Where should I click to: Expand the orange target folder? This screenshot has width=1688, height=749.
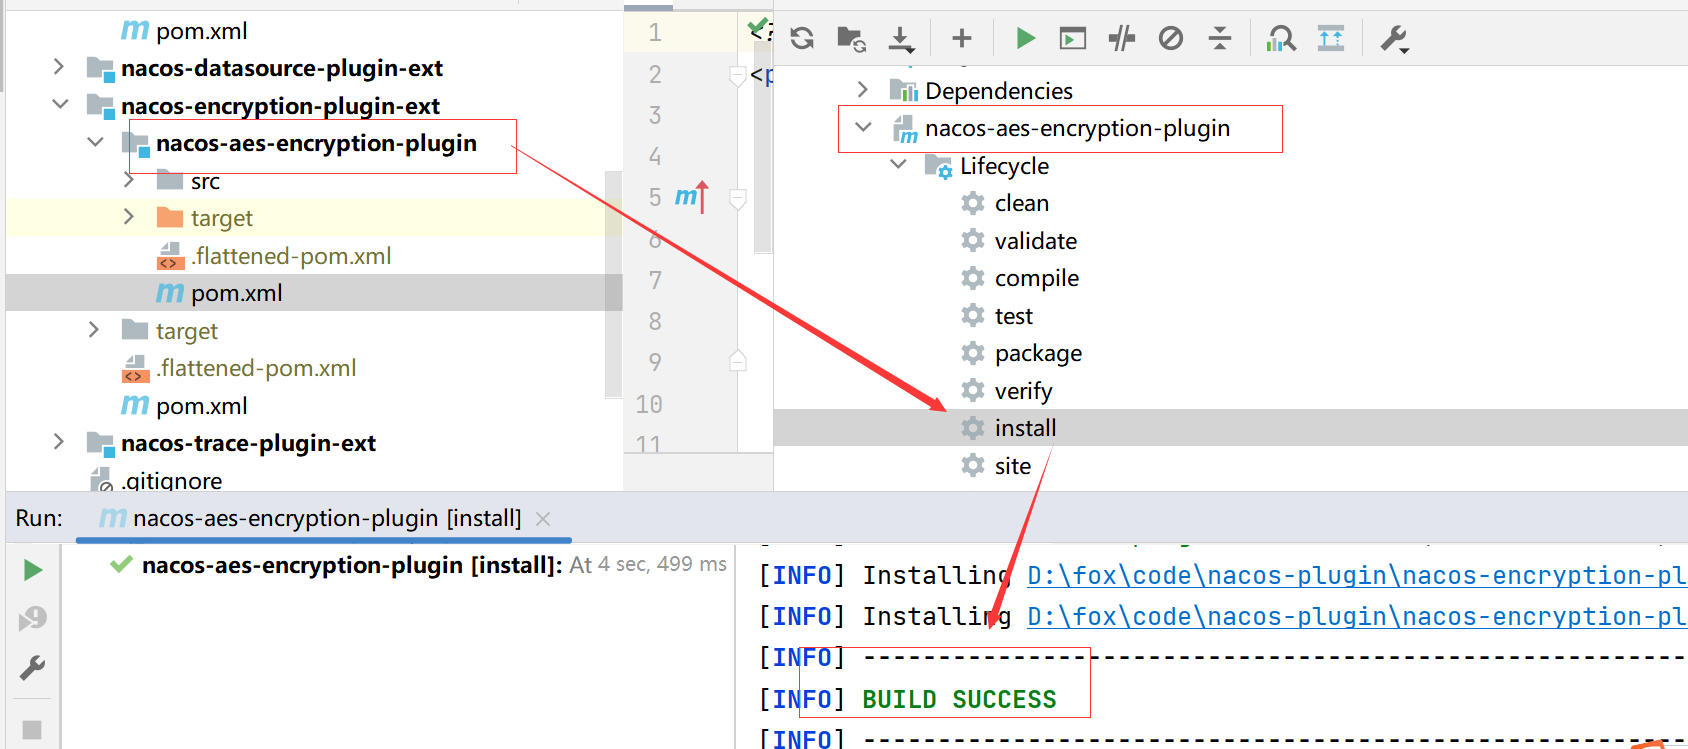coord(129,217)
